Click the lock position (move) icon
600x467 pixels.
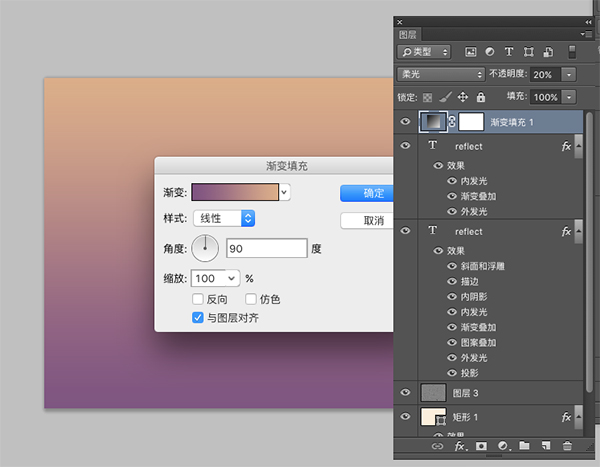coord(463,97)
